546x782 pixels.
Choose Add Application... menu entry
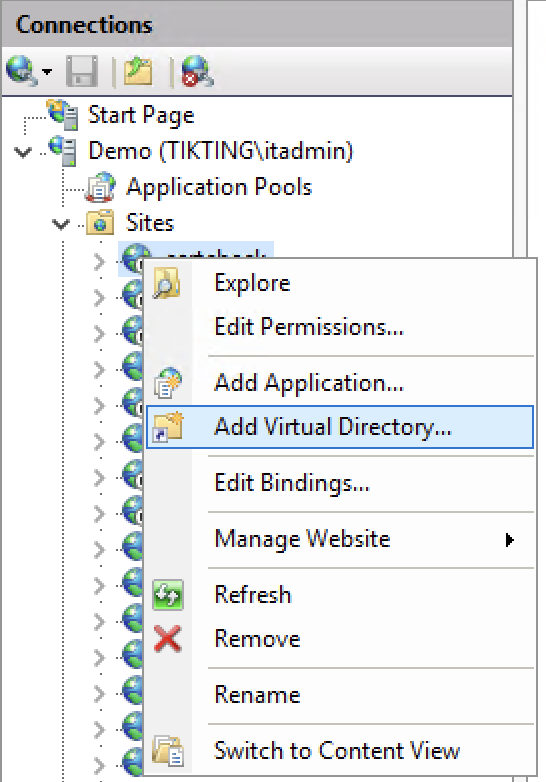click(x=340, y=383)
